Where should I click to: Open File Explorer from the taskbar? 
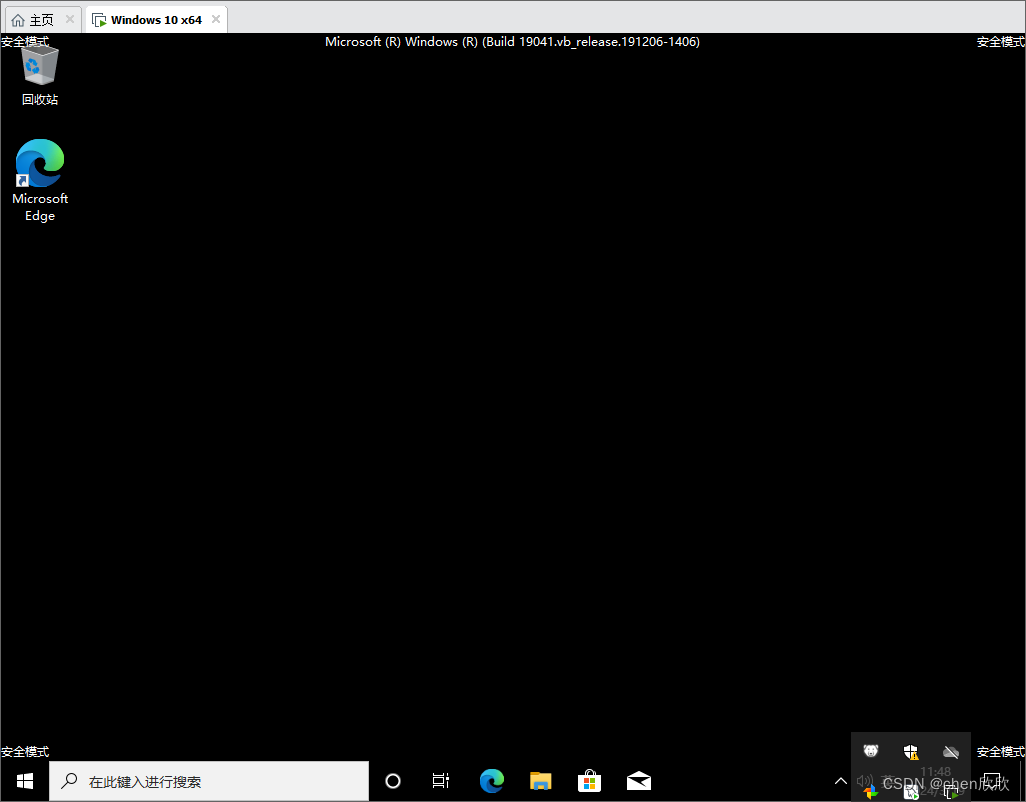pos(540,781)
